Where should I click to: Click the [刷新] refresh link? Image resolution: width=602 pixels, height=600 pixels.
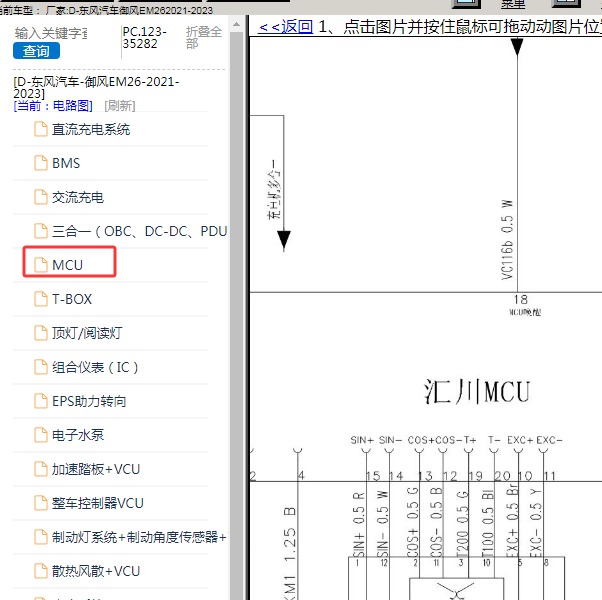coord(120,106)
